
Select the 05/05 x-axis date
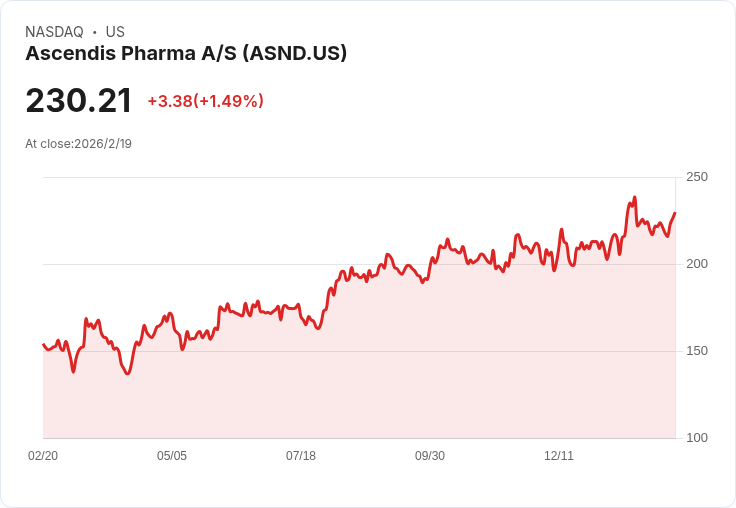pos(172,456)
